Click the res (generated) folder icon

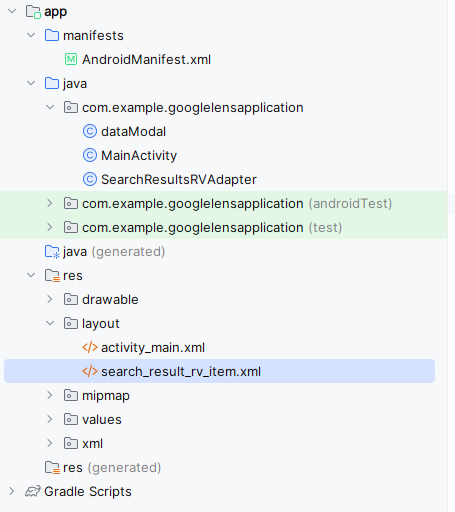pos(52,468)
